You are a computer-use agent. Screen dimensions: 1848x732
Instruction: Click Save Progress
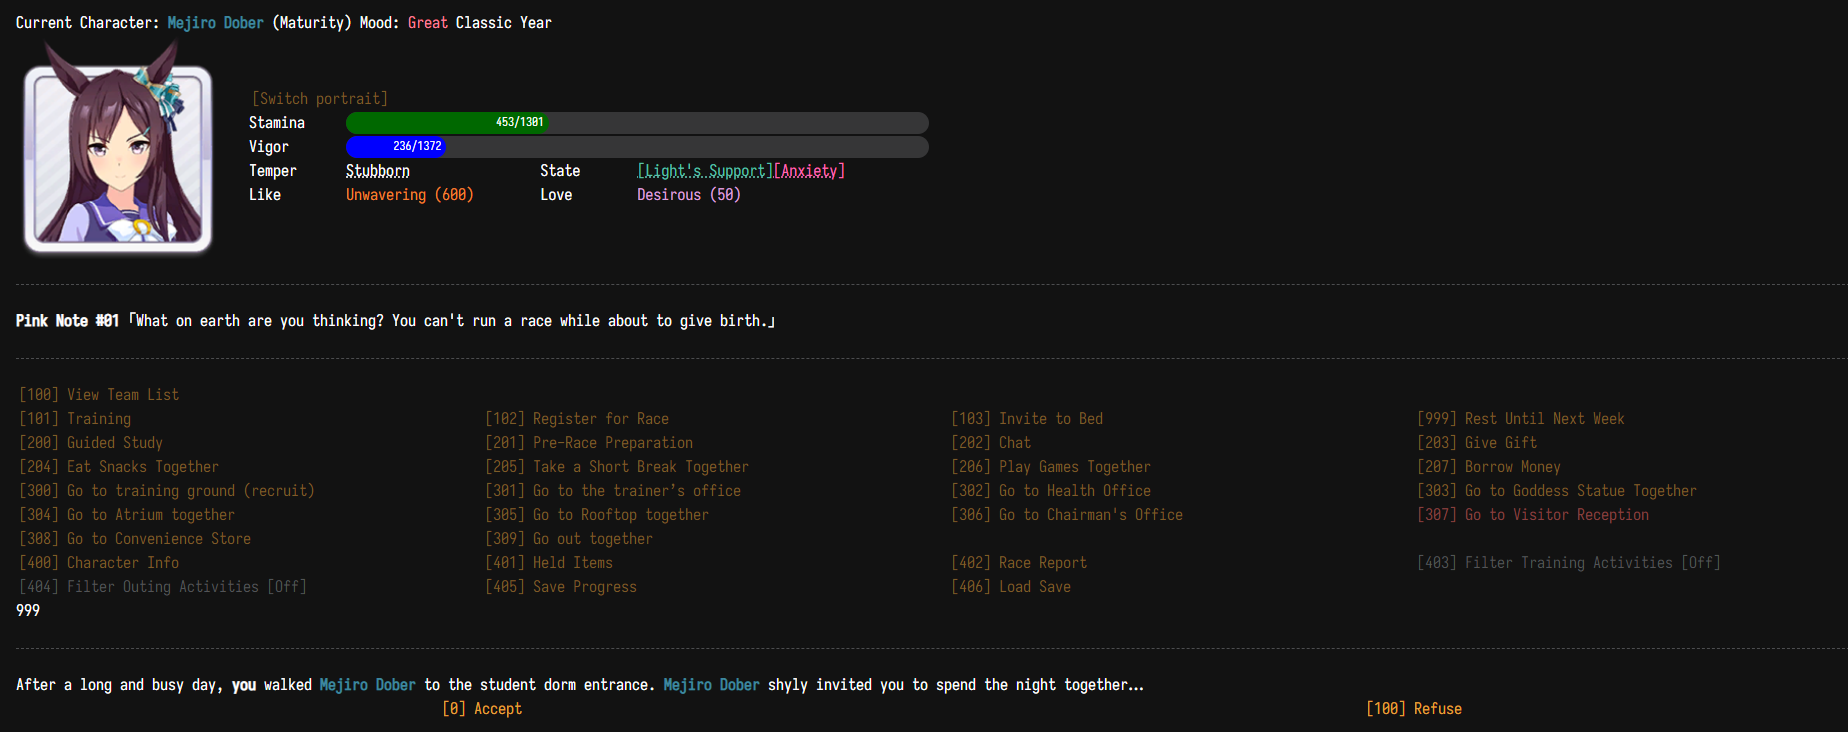(561, 587)
